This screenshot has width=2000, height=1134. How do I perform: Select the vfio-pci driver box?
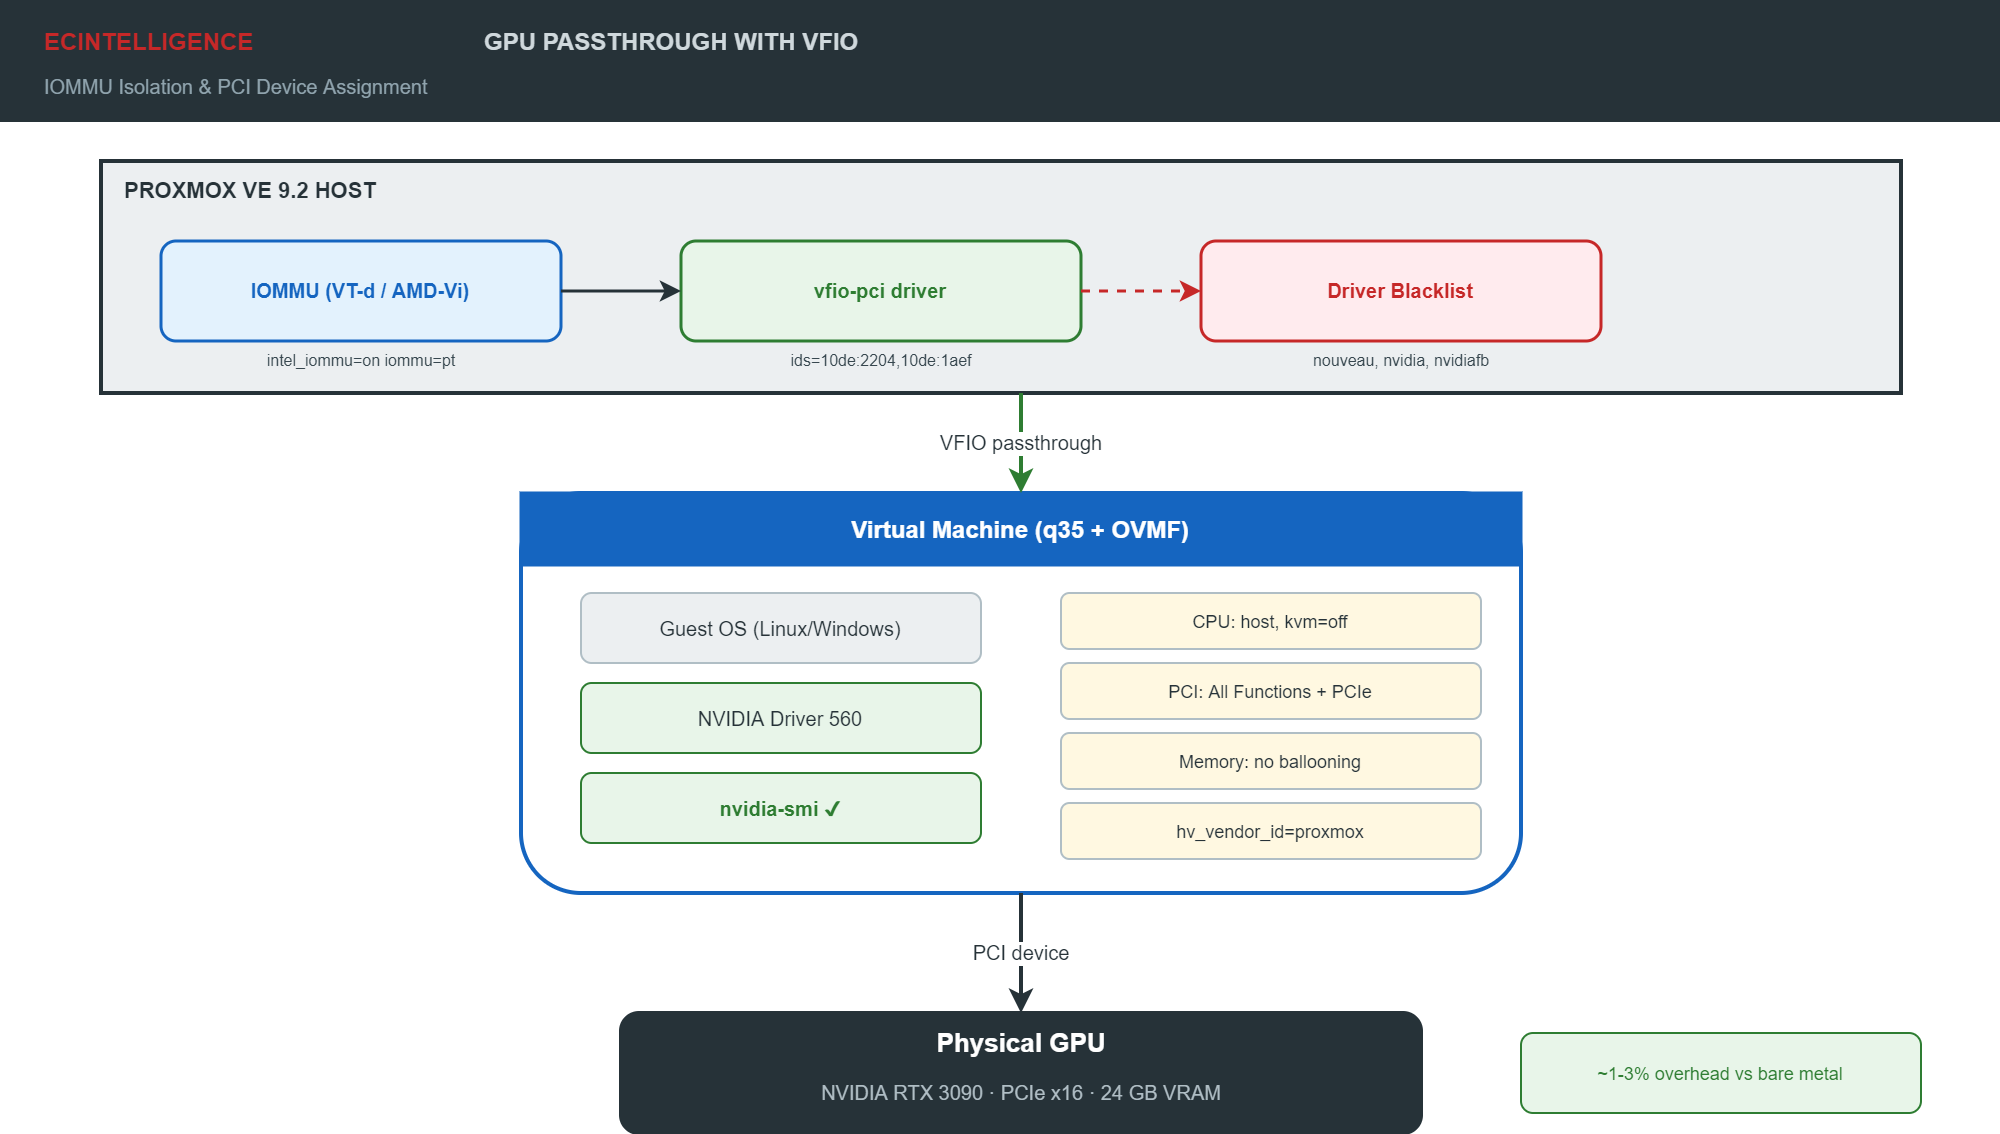coord(881,291)
